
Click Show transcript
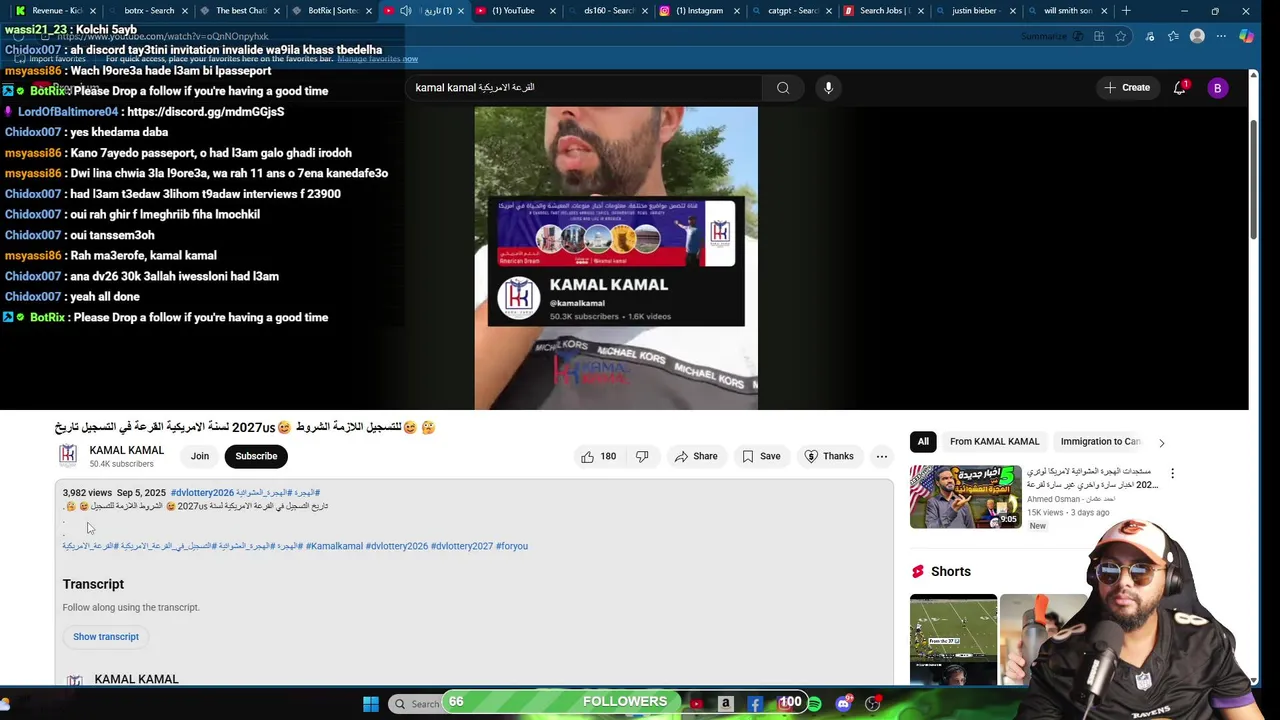tap(106, 637)
